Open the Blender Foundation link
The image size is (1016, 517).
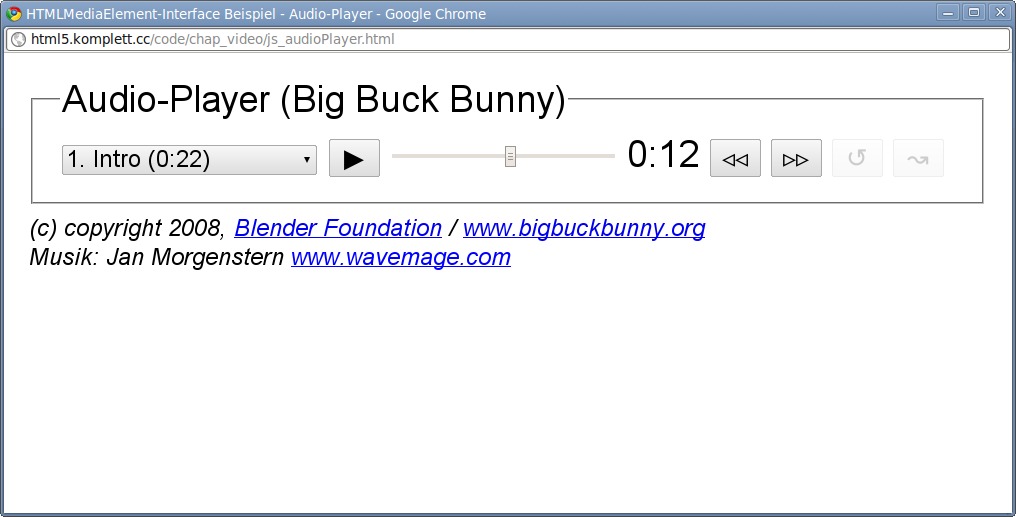338,228
